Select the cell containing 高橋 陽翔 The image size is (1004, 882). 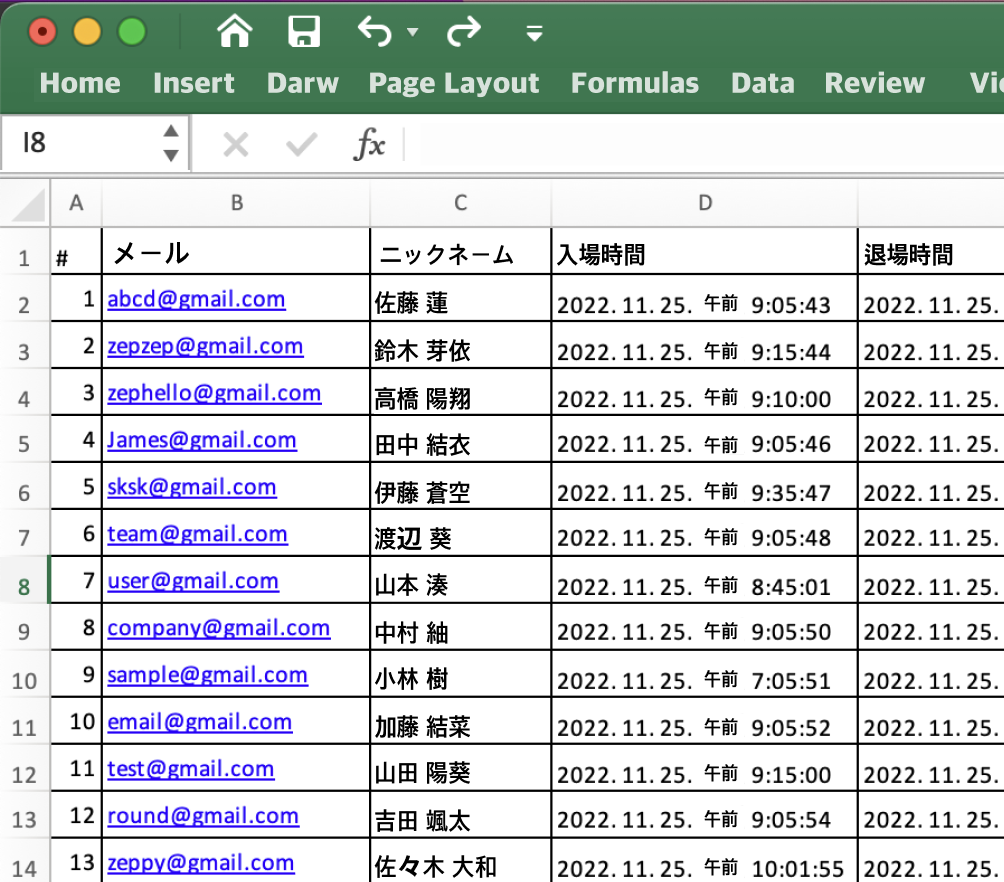(x=460, y=392)
